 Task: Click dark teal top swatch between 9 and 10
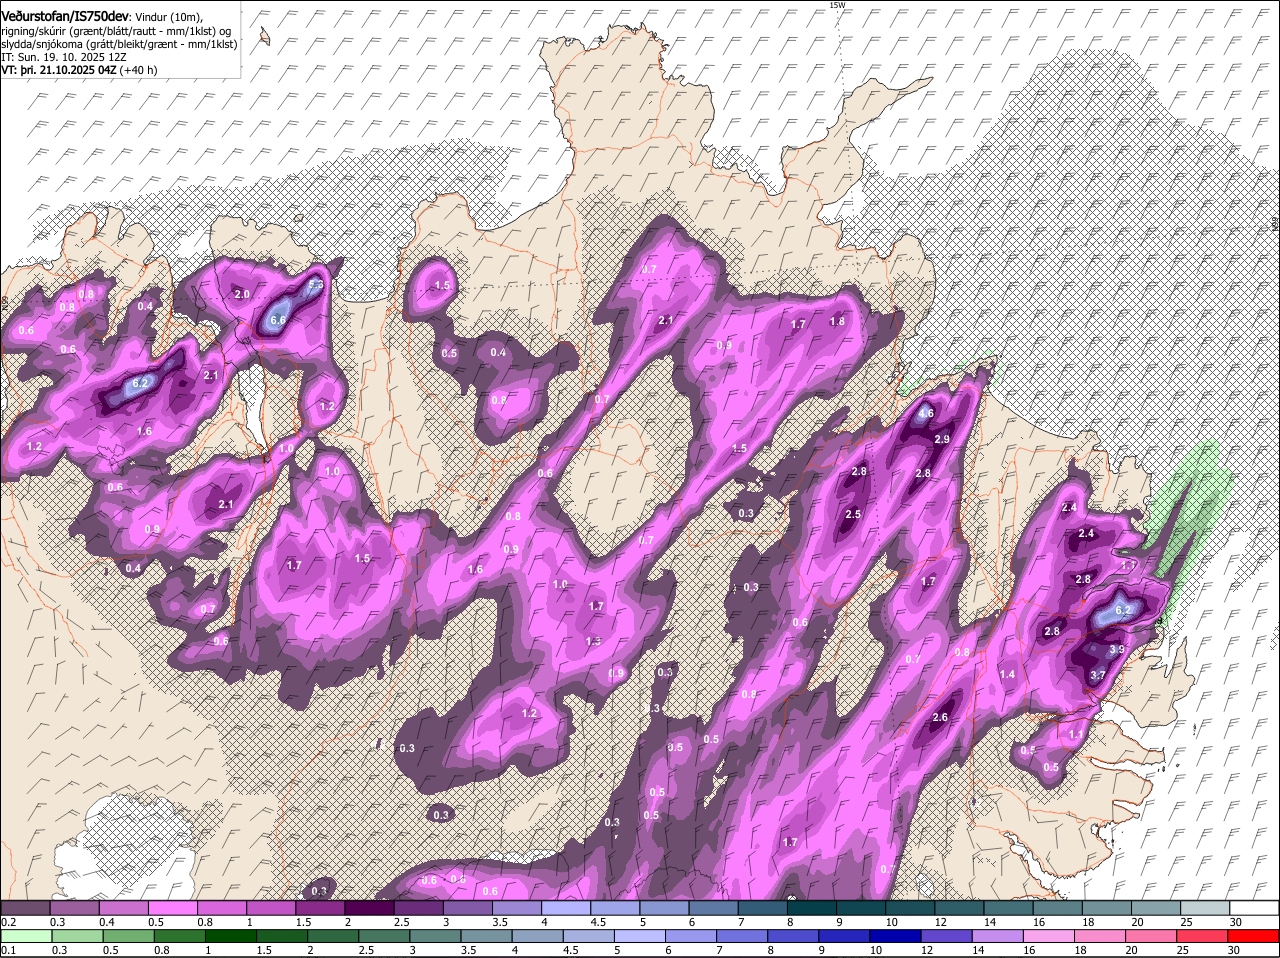coord(861,908)
